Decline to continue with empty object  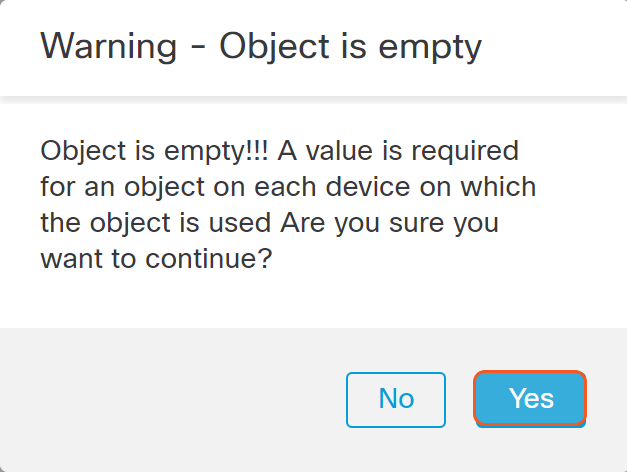[396, 399]
